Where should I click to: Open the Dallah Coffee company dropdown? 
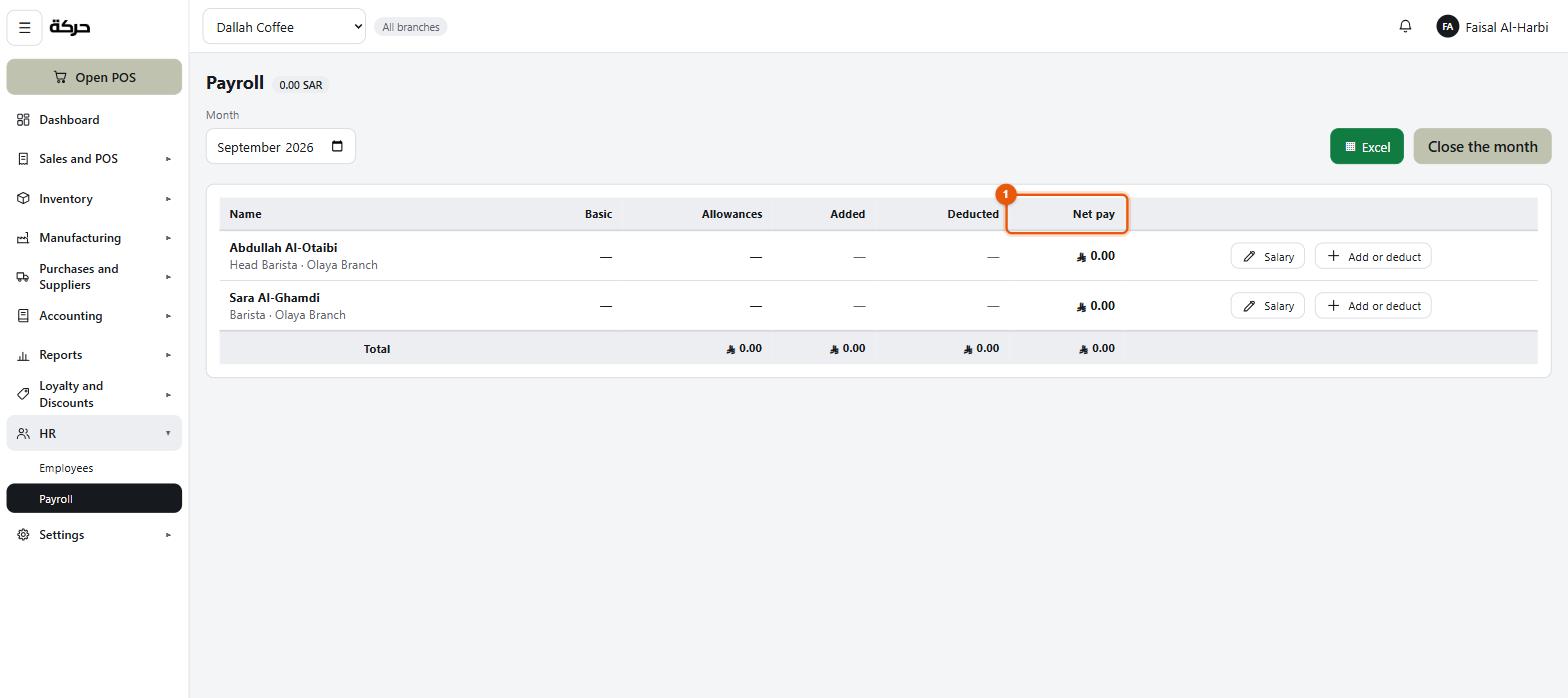point(284,27)
